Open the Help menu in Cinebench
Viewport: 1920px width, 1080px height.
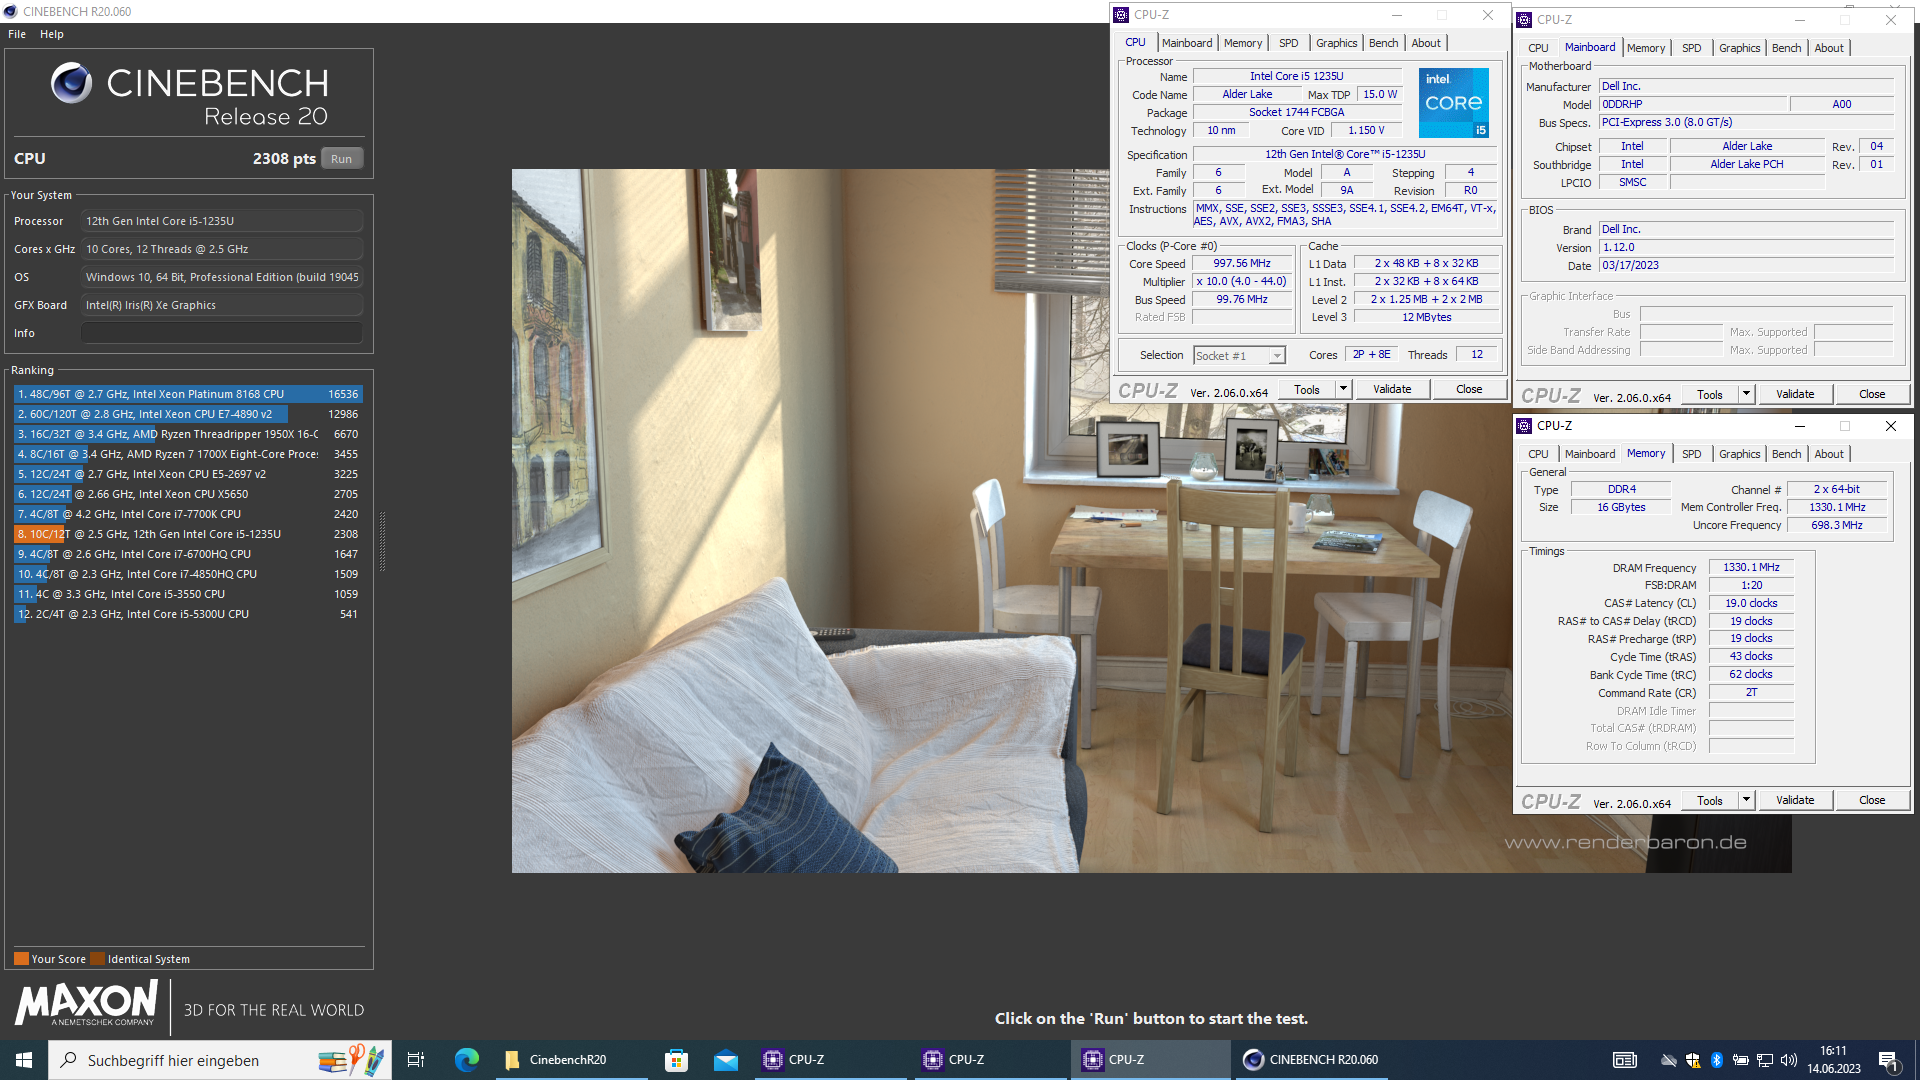click(52, 34)
